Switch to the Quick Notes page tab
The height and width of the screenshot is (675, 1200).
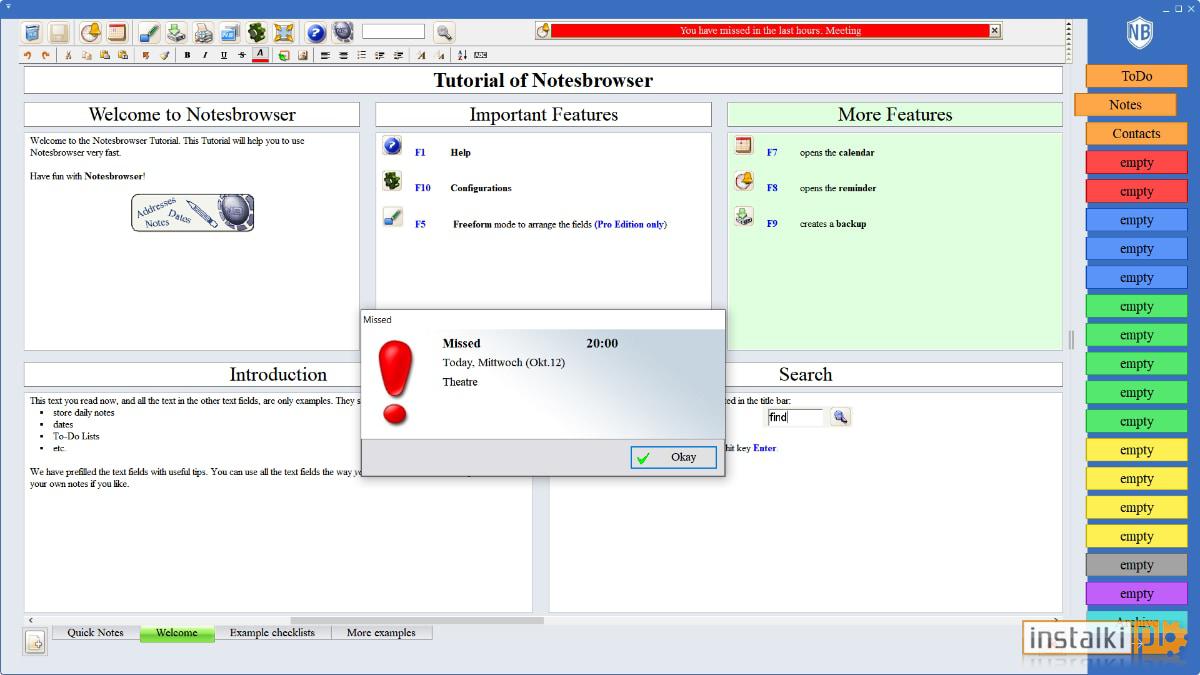tap(95, 633)
